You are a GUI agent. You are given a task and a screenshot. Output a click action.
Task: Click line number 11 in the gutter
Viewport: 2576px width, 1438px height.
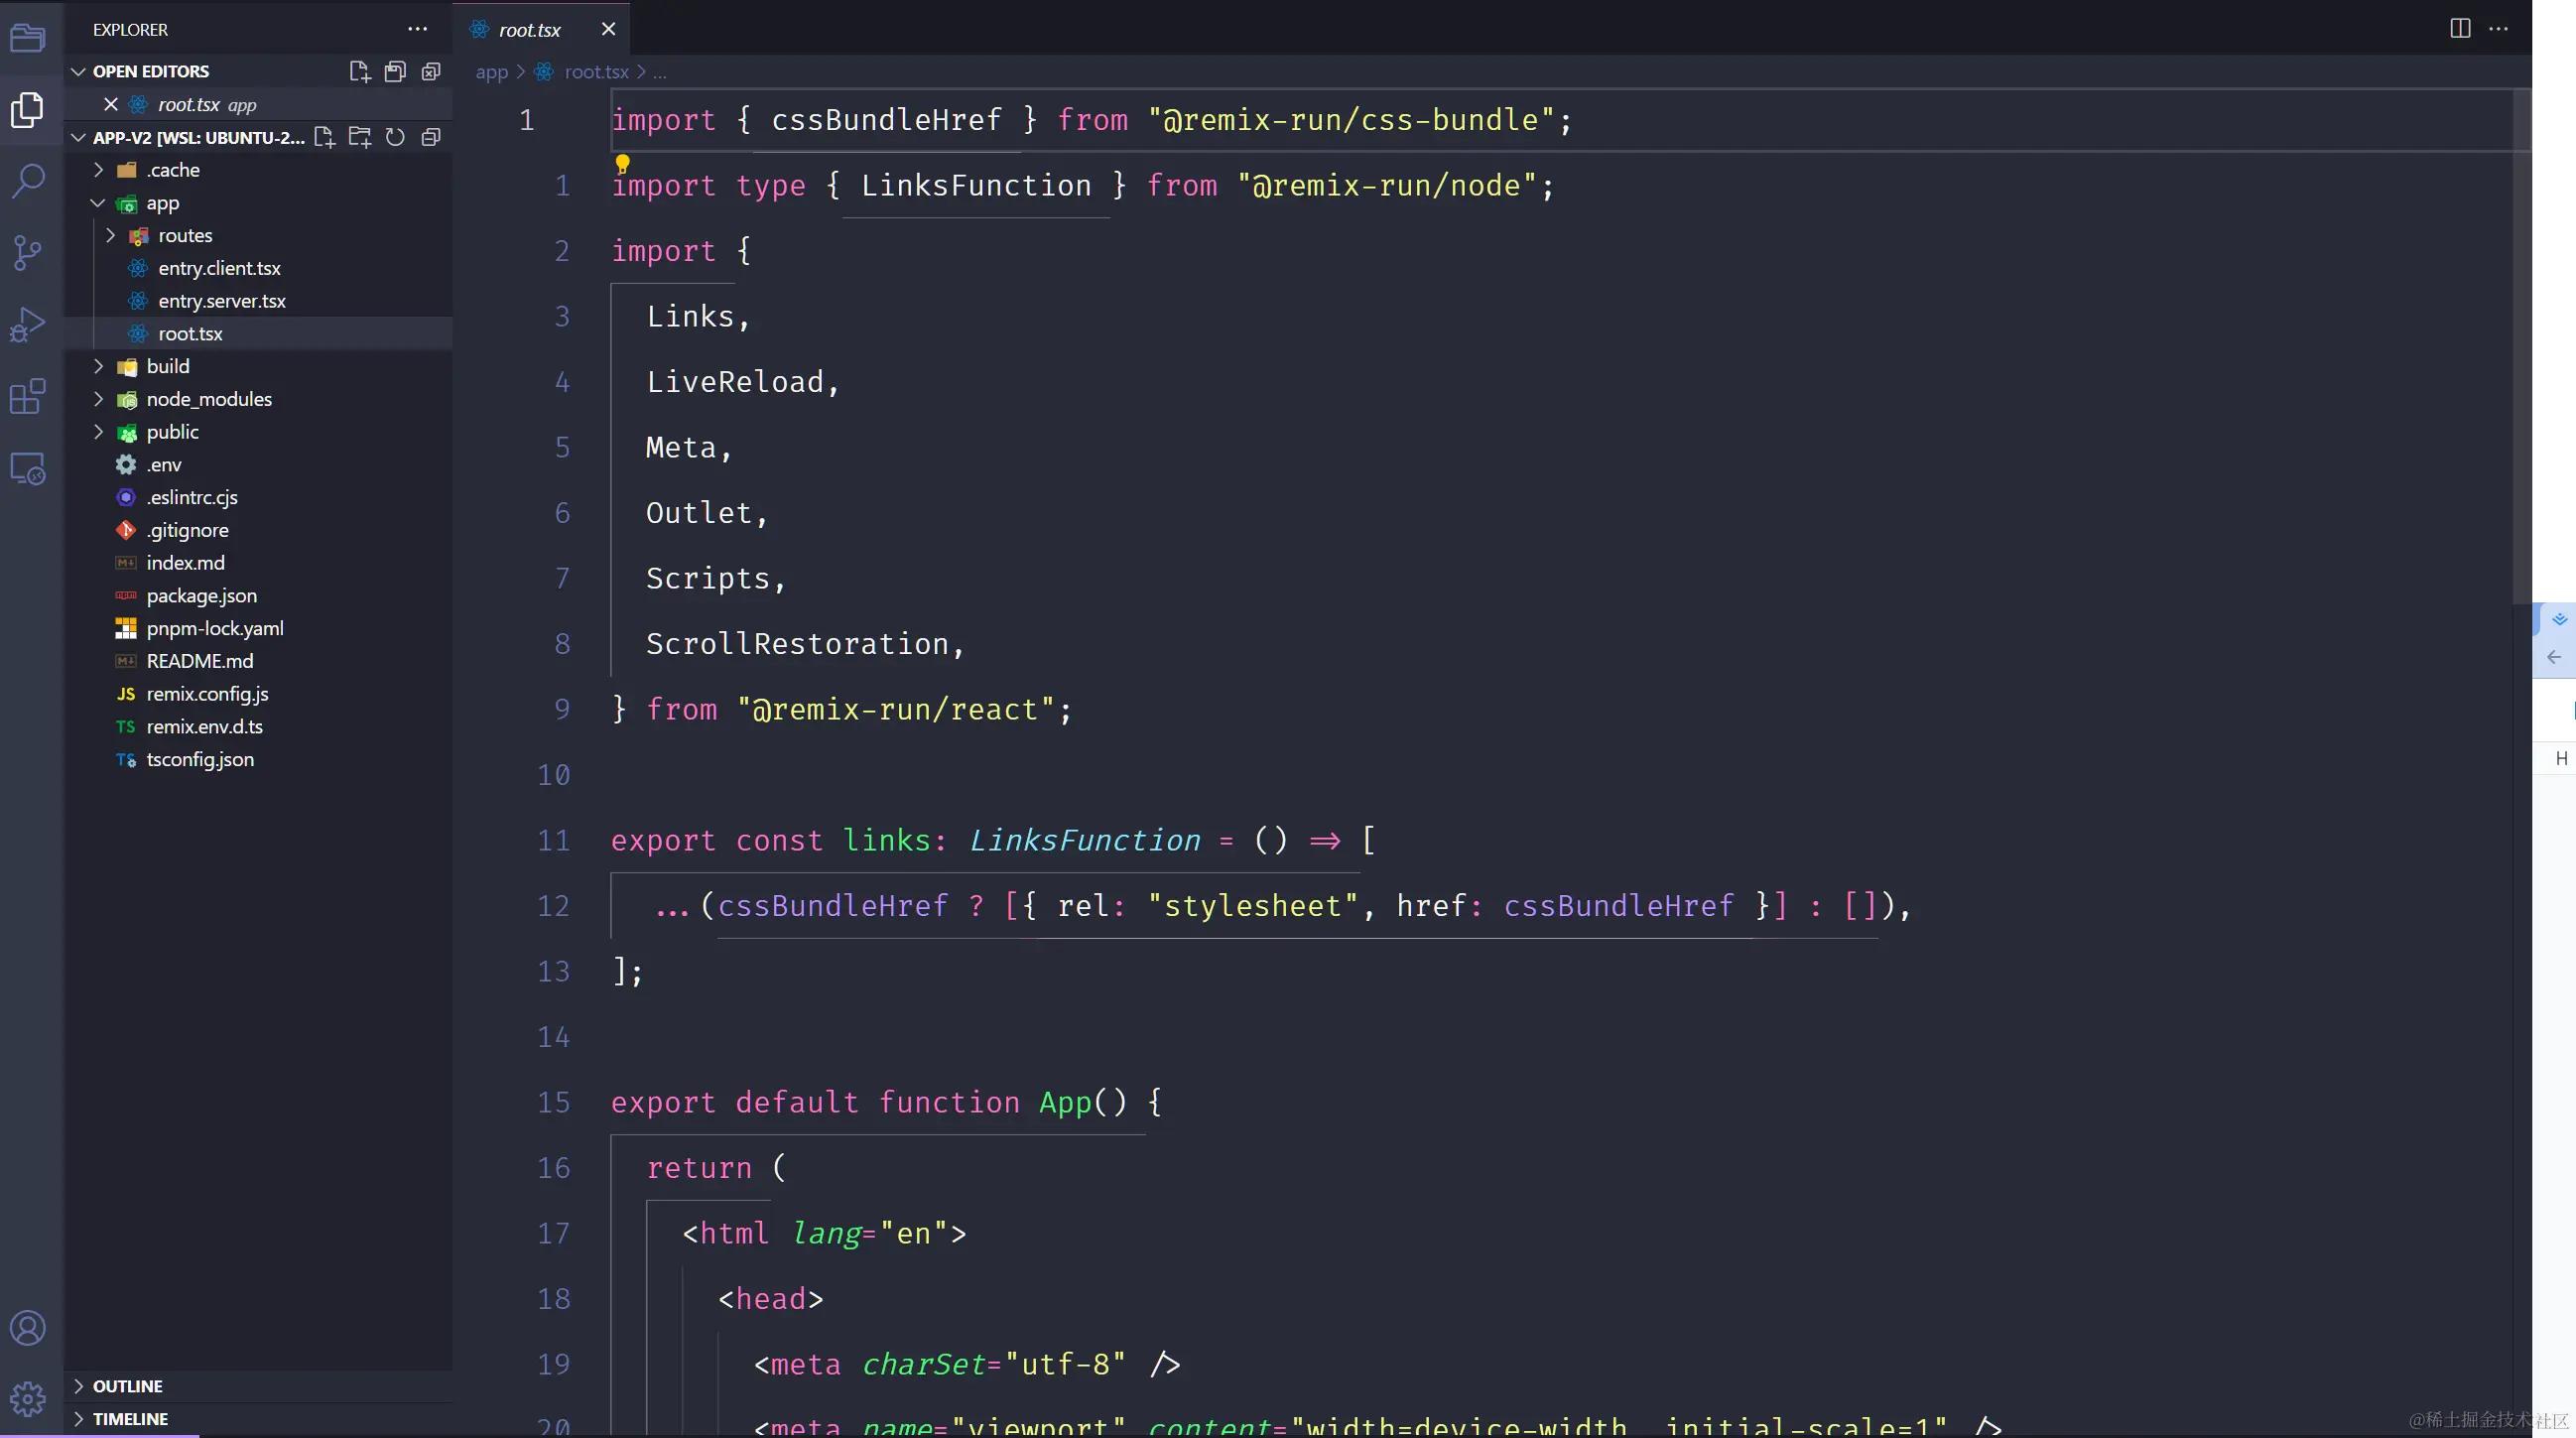click(x=553, y=840)
